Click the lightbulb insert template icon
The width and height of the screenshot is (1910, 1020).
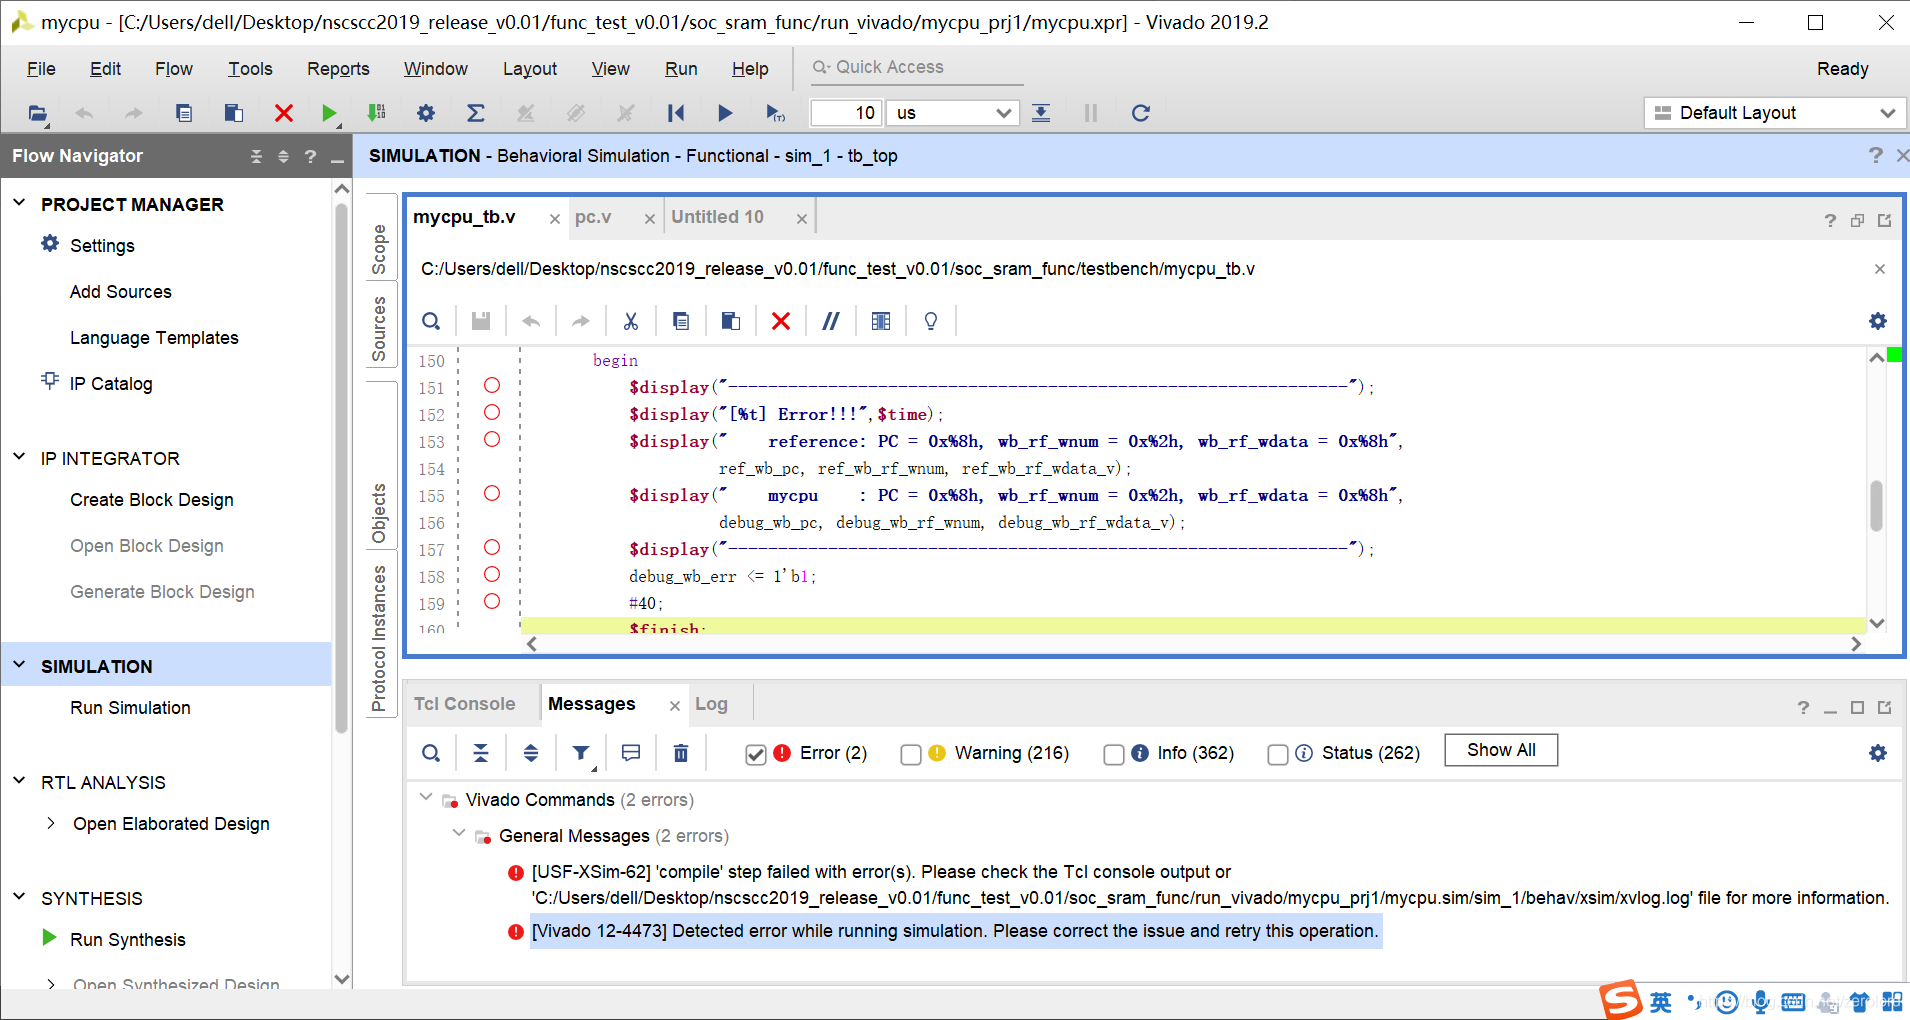[x=931, y=321]
